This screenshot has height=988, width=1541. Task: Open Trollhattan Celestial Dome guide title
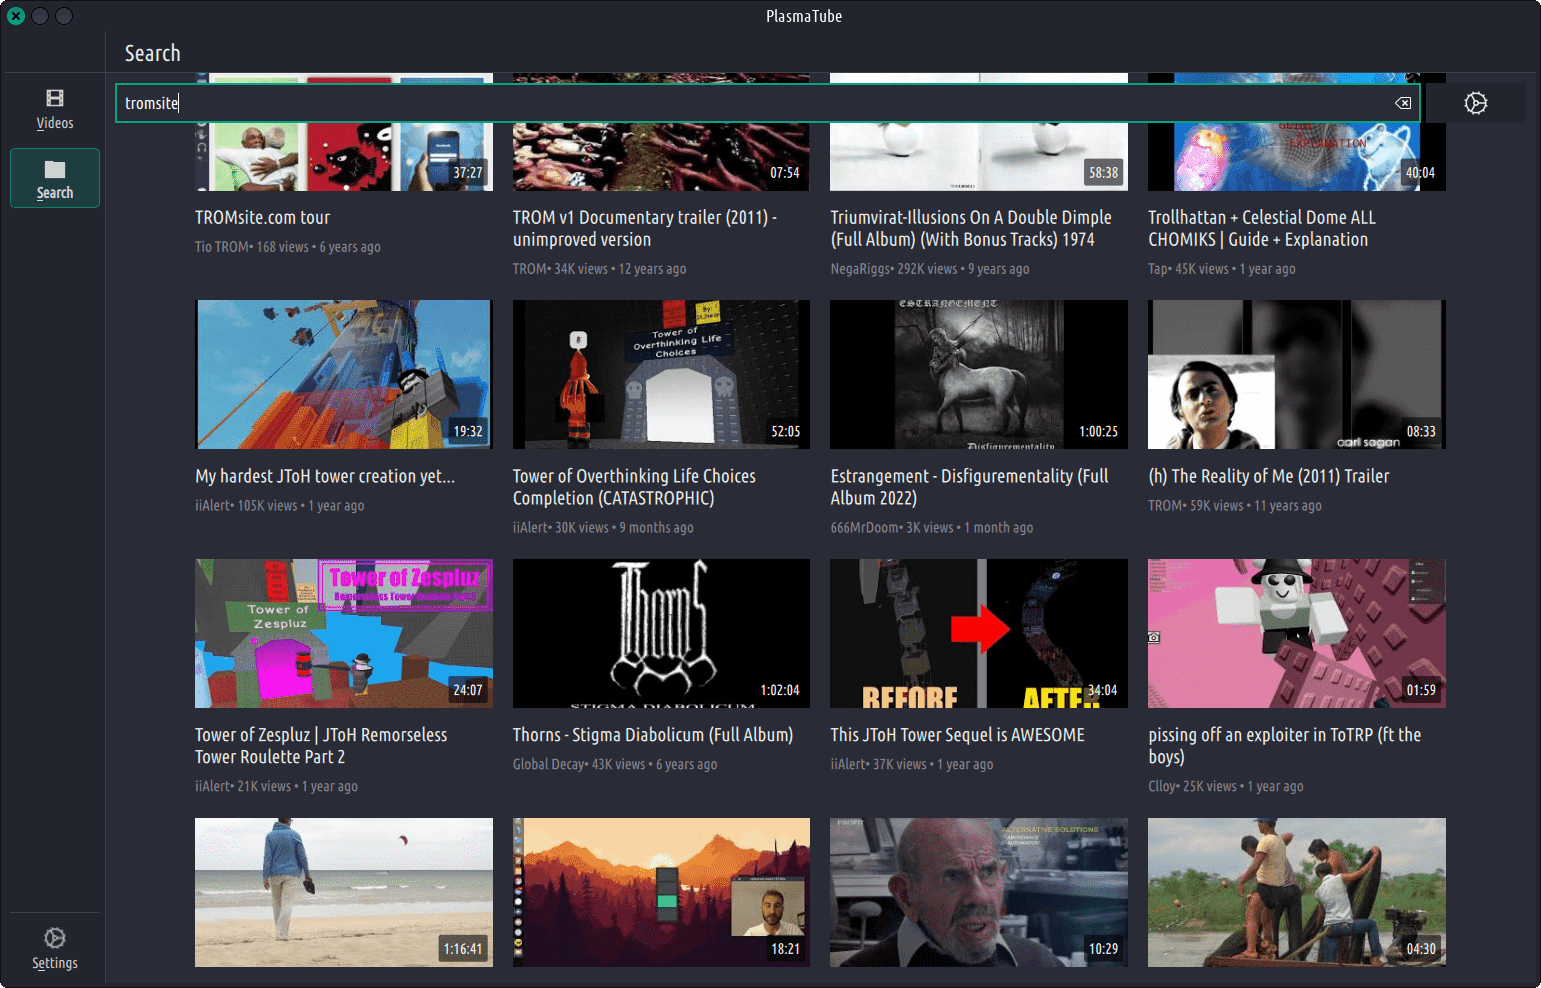(1261, 228)
